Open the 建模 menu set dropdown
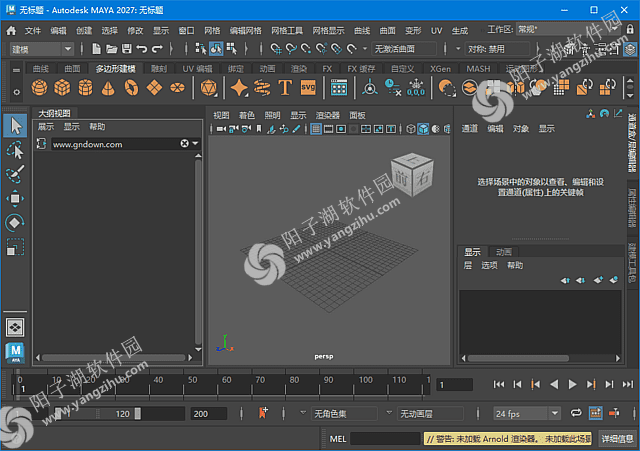640x451 pixels. click(x=41, y=49)
